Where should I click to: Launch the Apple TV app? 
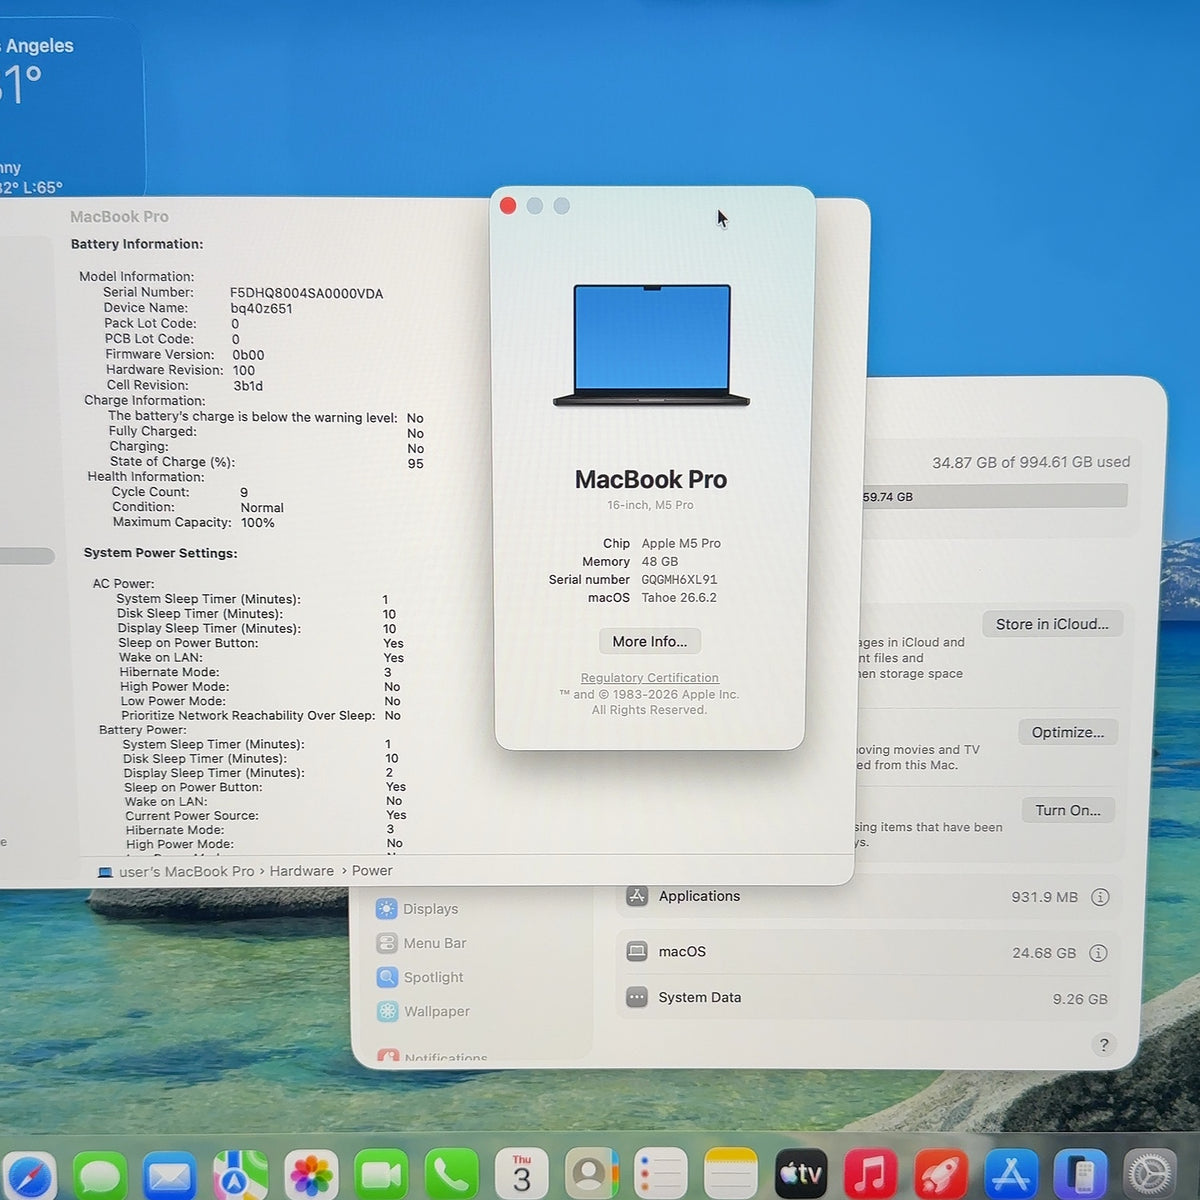(x=801, y=1174)
